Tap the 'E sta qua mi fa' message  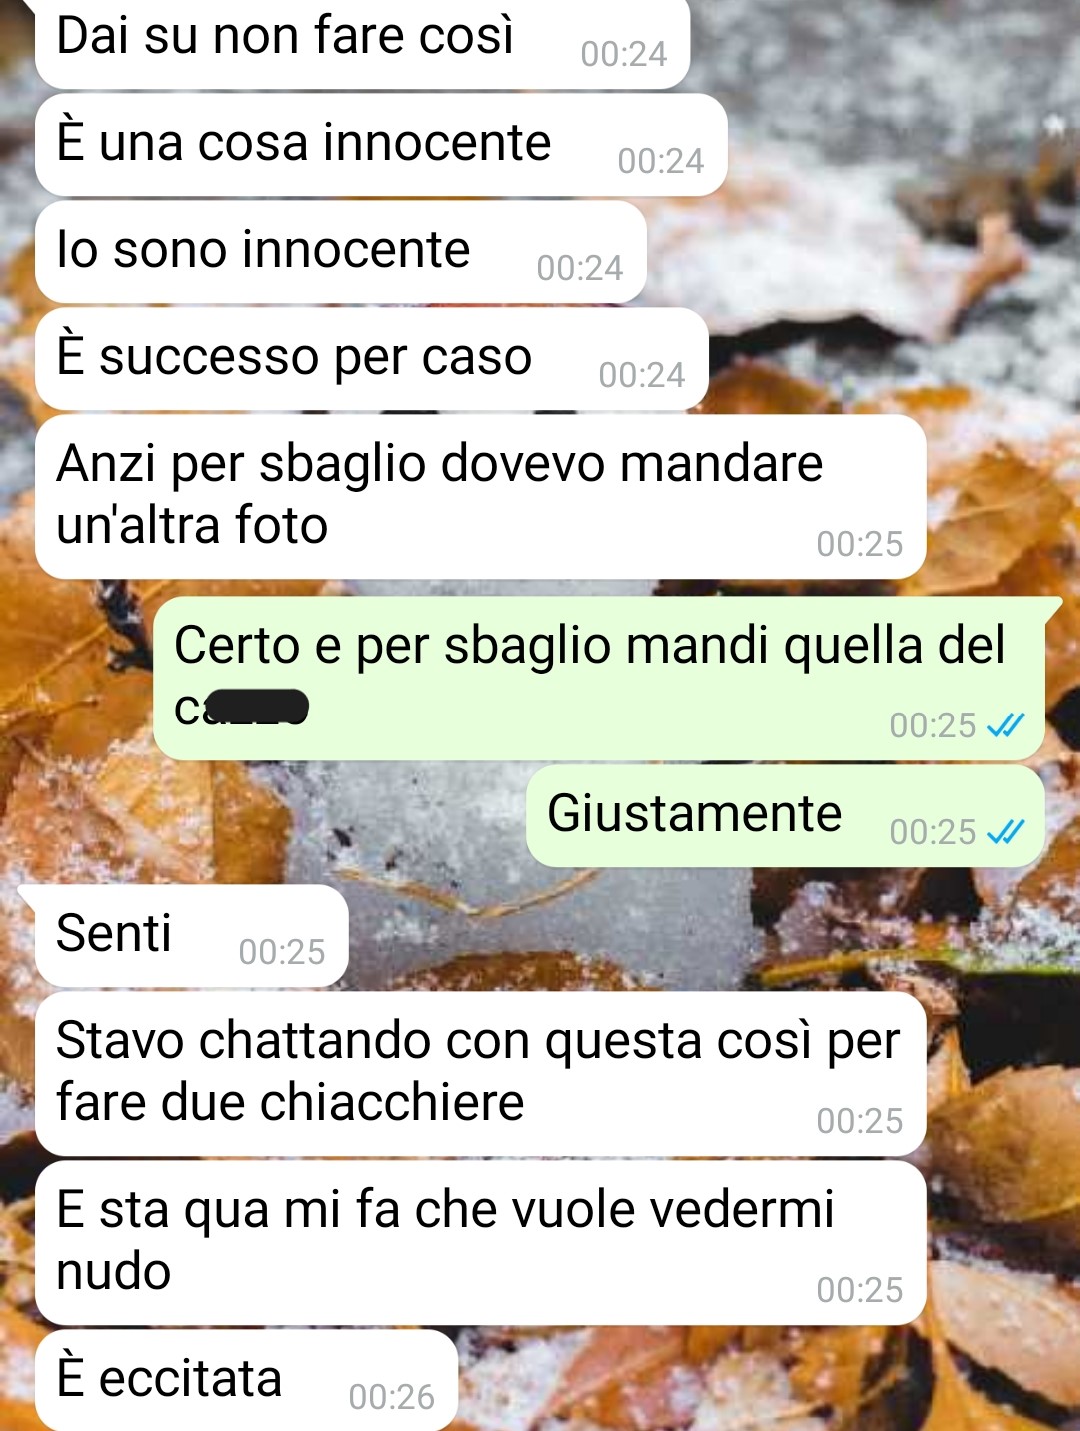coord(480,1243)
